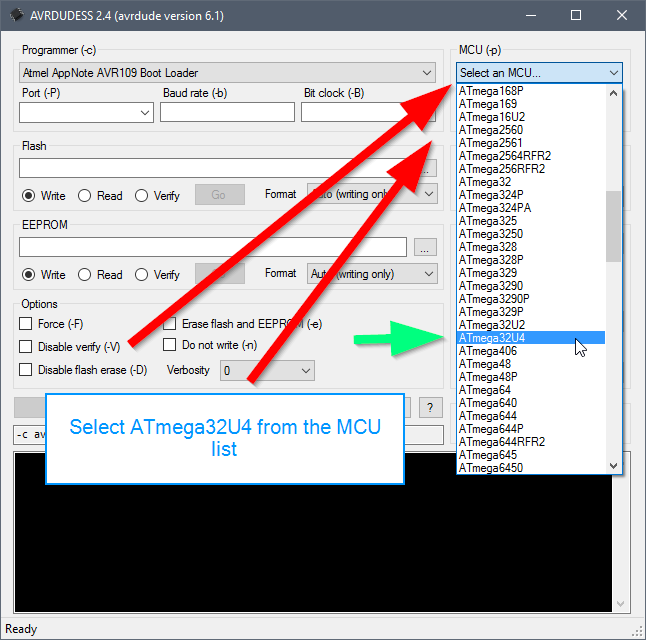Viewport: 646px width, 640px height.
Task: Select ATmega3290 in the MCU list
Action: [x=531, y=286]
